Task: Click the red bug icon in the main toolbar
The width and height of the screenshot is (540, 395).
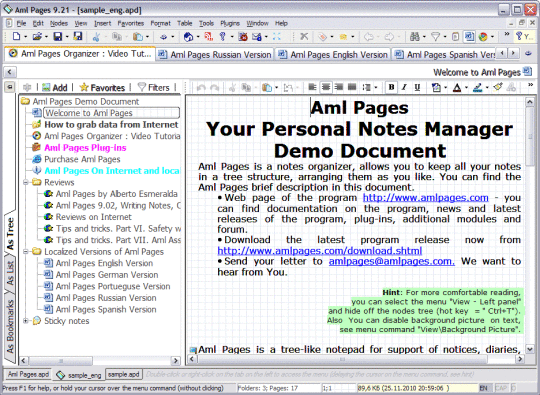Action: pos(243,36)
